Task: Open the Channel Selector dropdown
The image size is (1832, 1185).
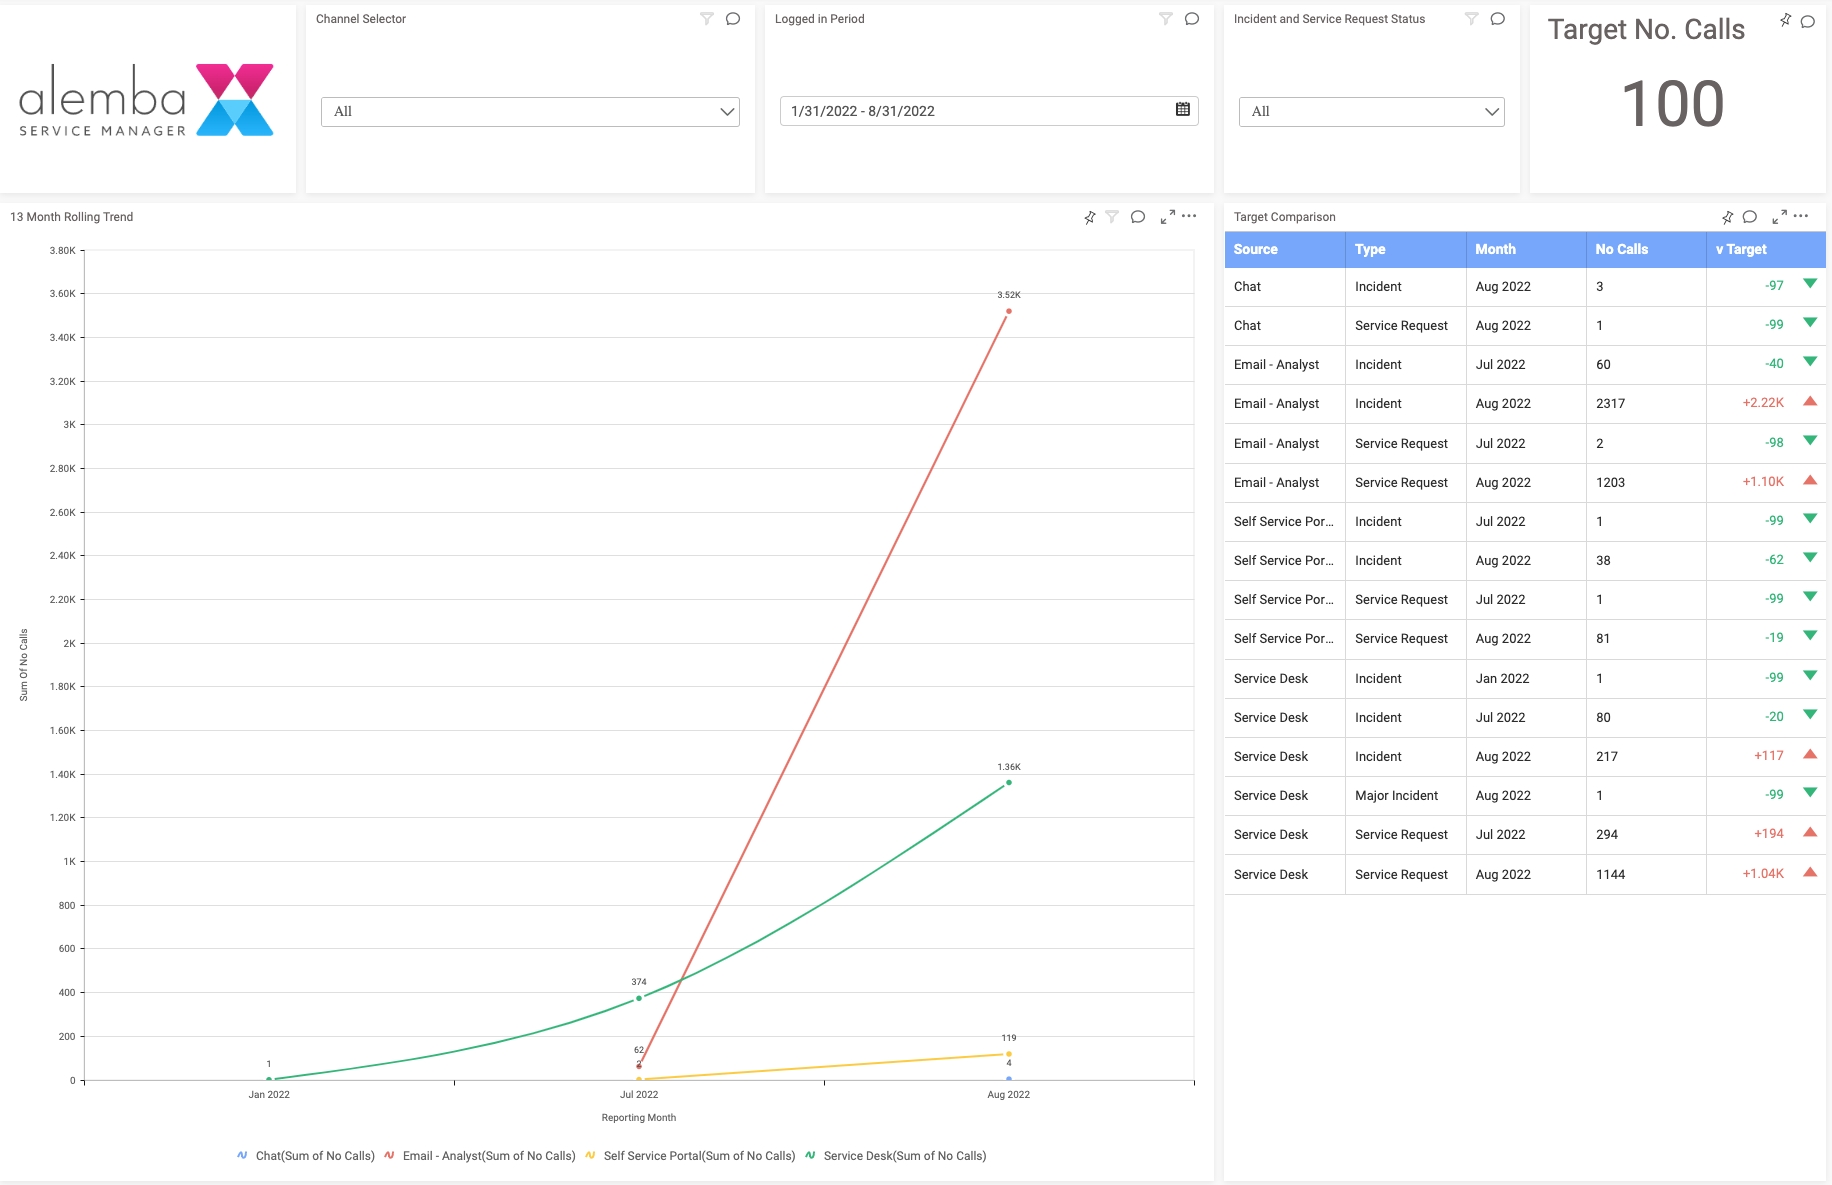Action: tap(530, 112)
